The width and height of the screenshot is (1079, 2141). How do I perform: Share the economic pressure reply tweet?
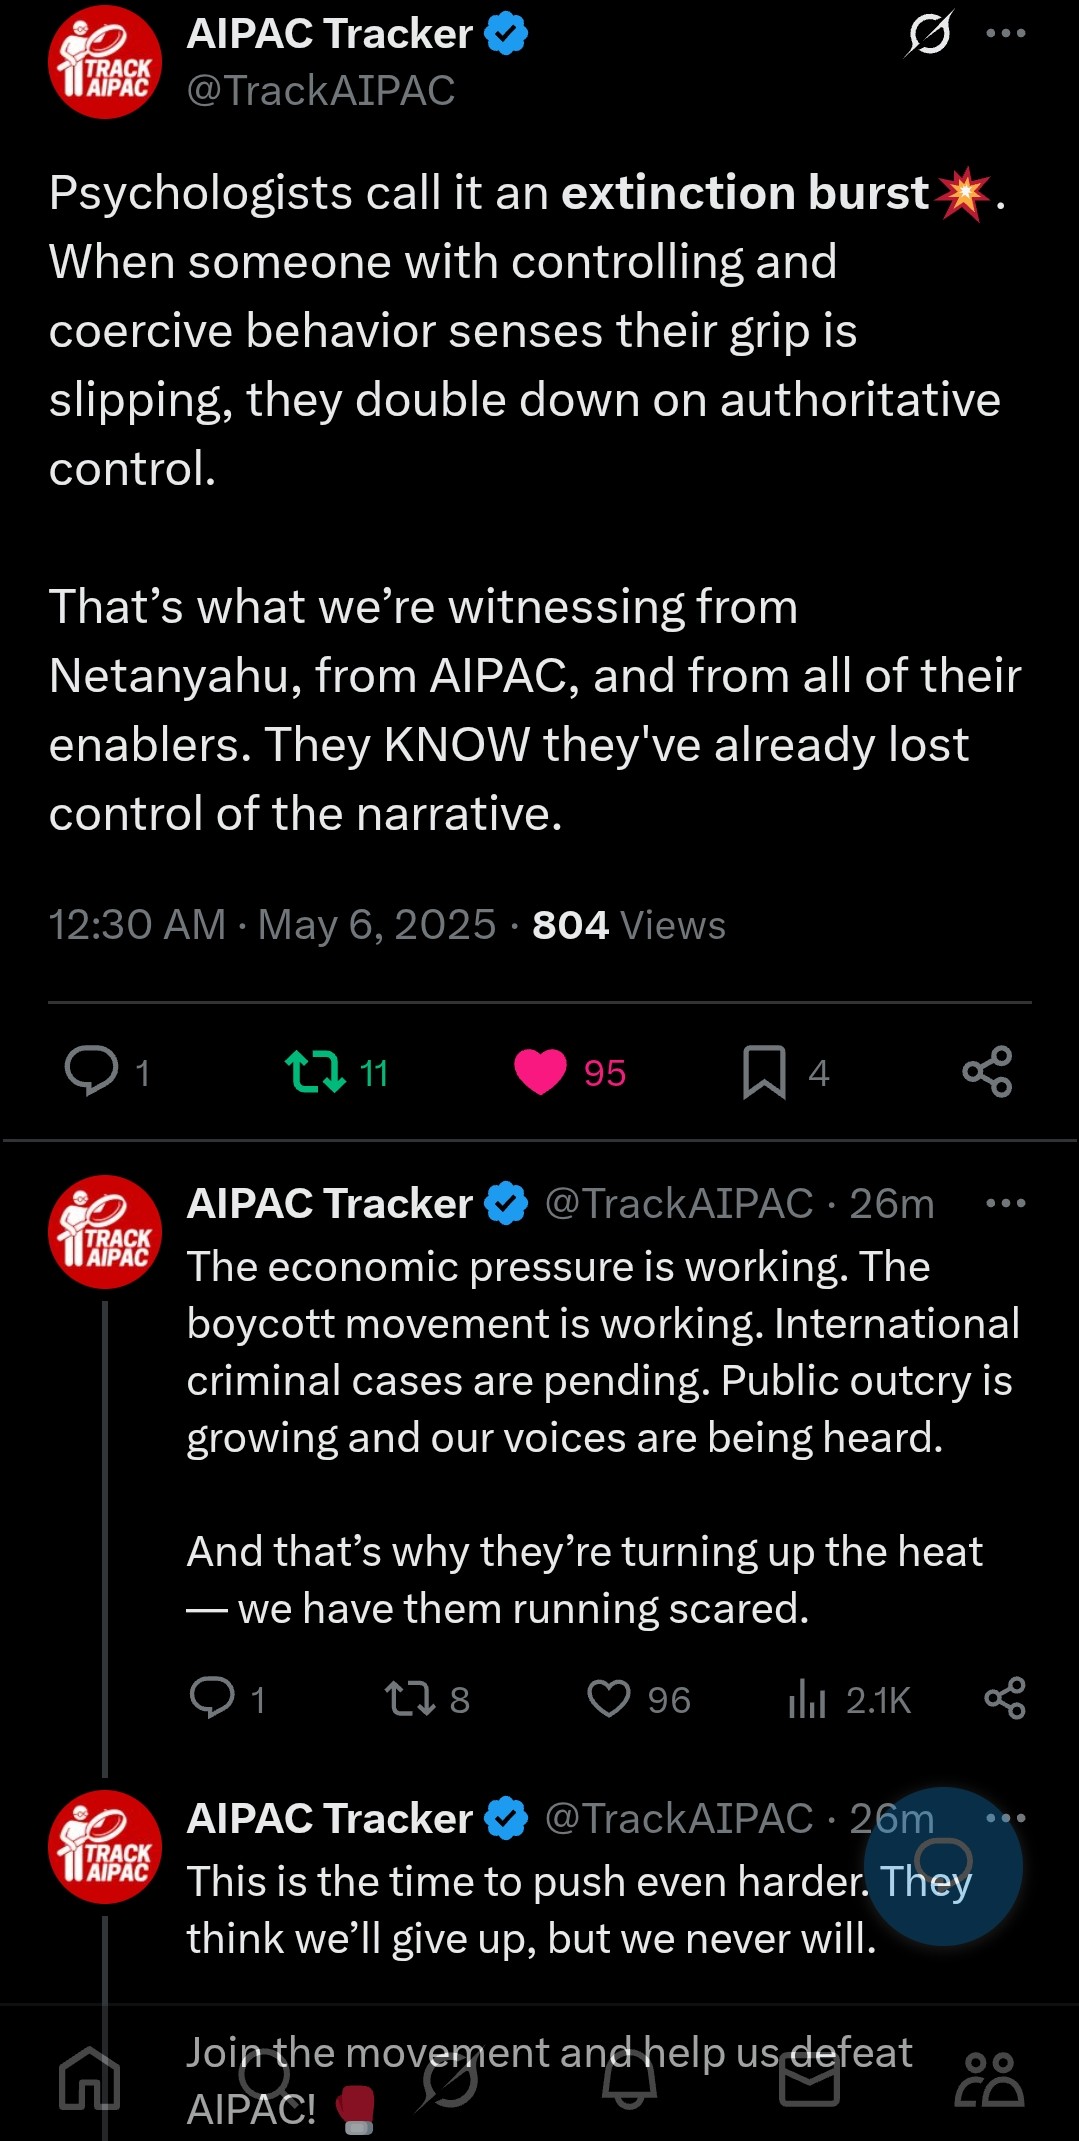click(1005, 1698)
